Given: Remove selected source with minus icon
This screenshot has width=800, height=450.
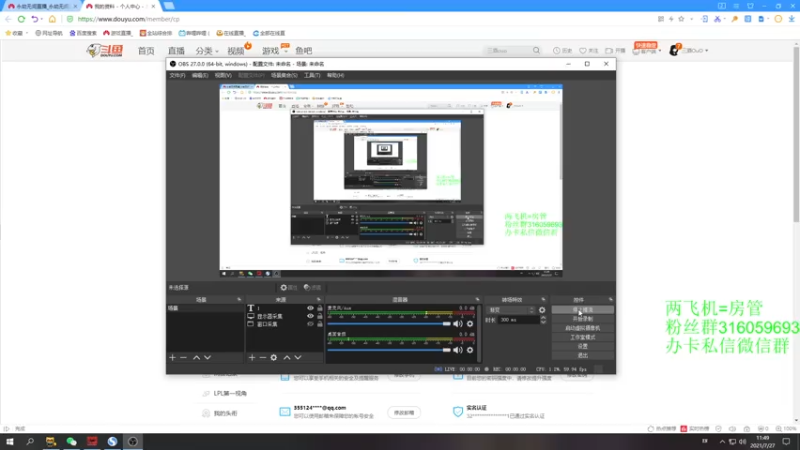Looking at the screenshot, I should point(263,358).
